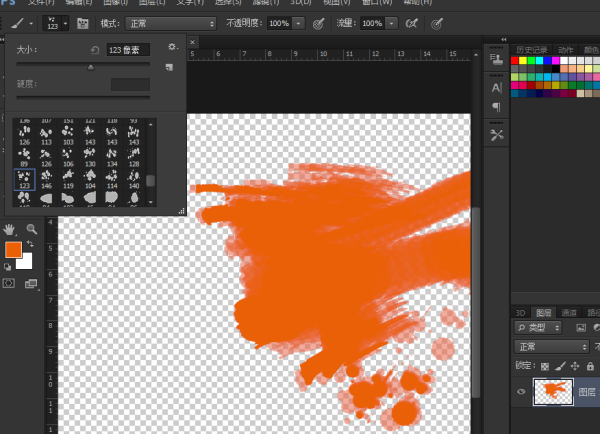Swap foreground and background colors
The width and height of the screenshot is (600, 434).
click(30, 244)
